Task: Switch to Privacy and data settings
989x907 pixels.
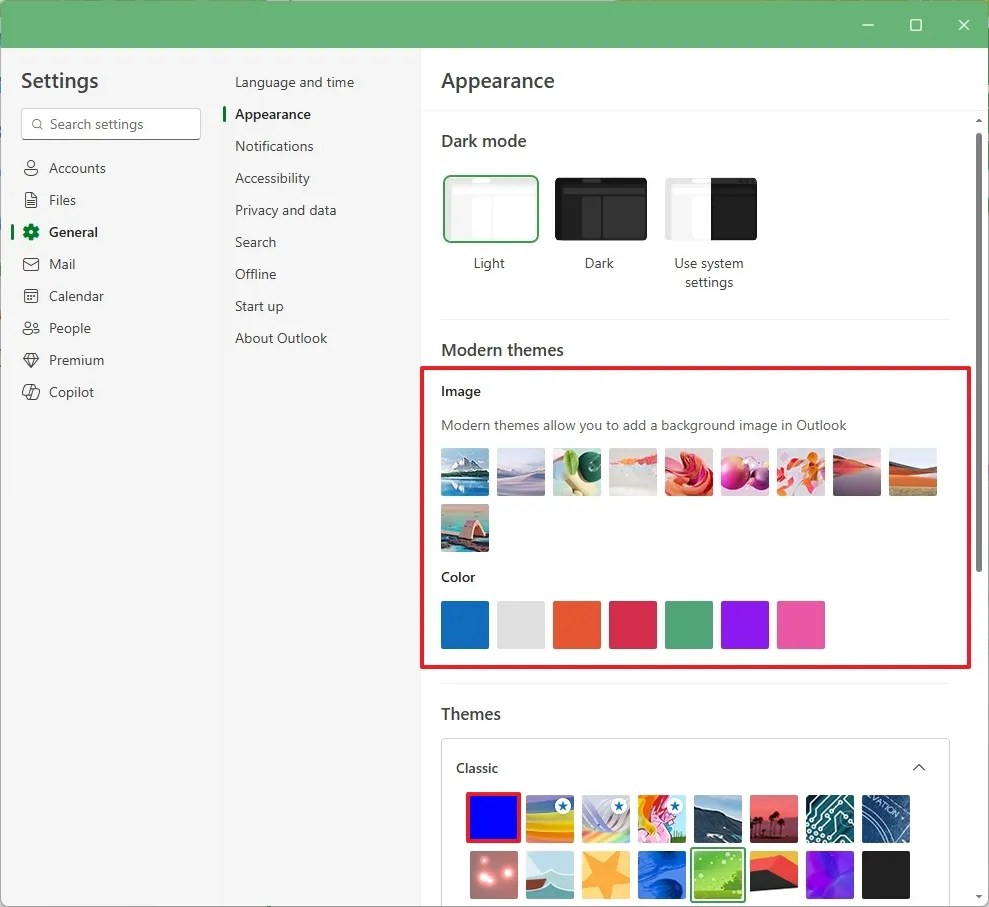Action: [285, 210]
